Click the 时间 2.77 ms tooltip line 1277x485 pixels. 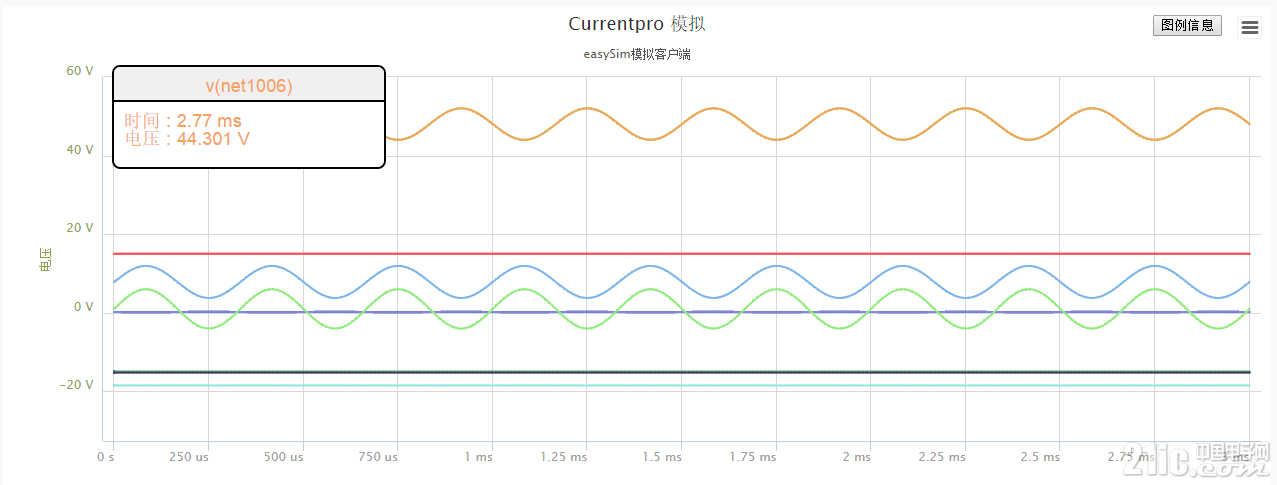point(183,121)
